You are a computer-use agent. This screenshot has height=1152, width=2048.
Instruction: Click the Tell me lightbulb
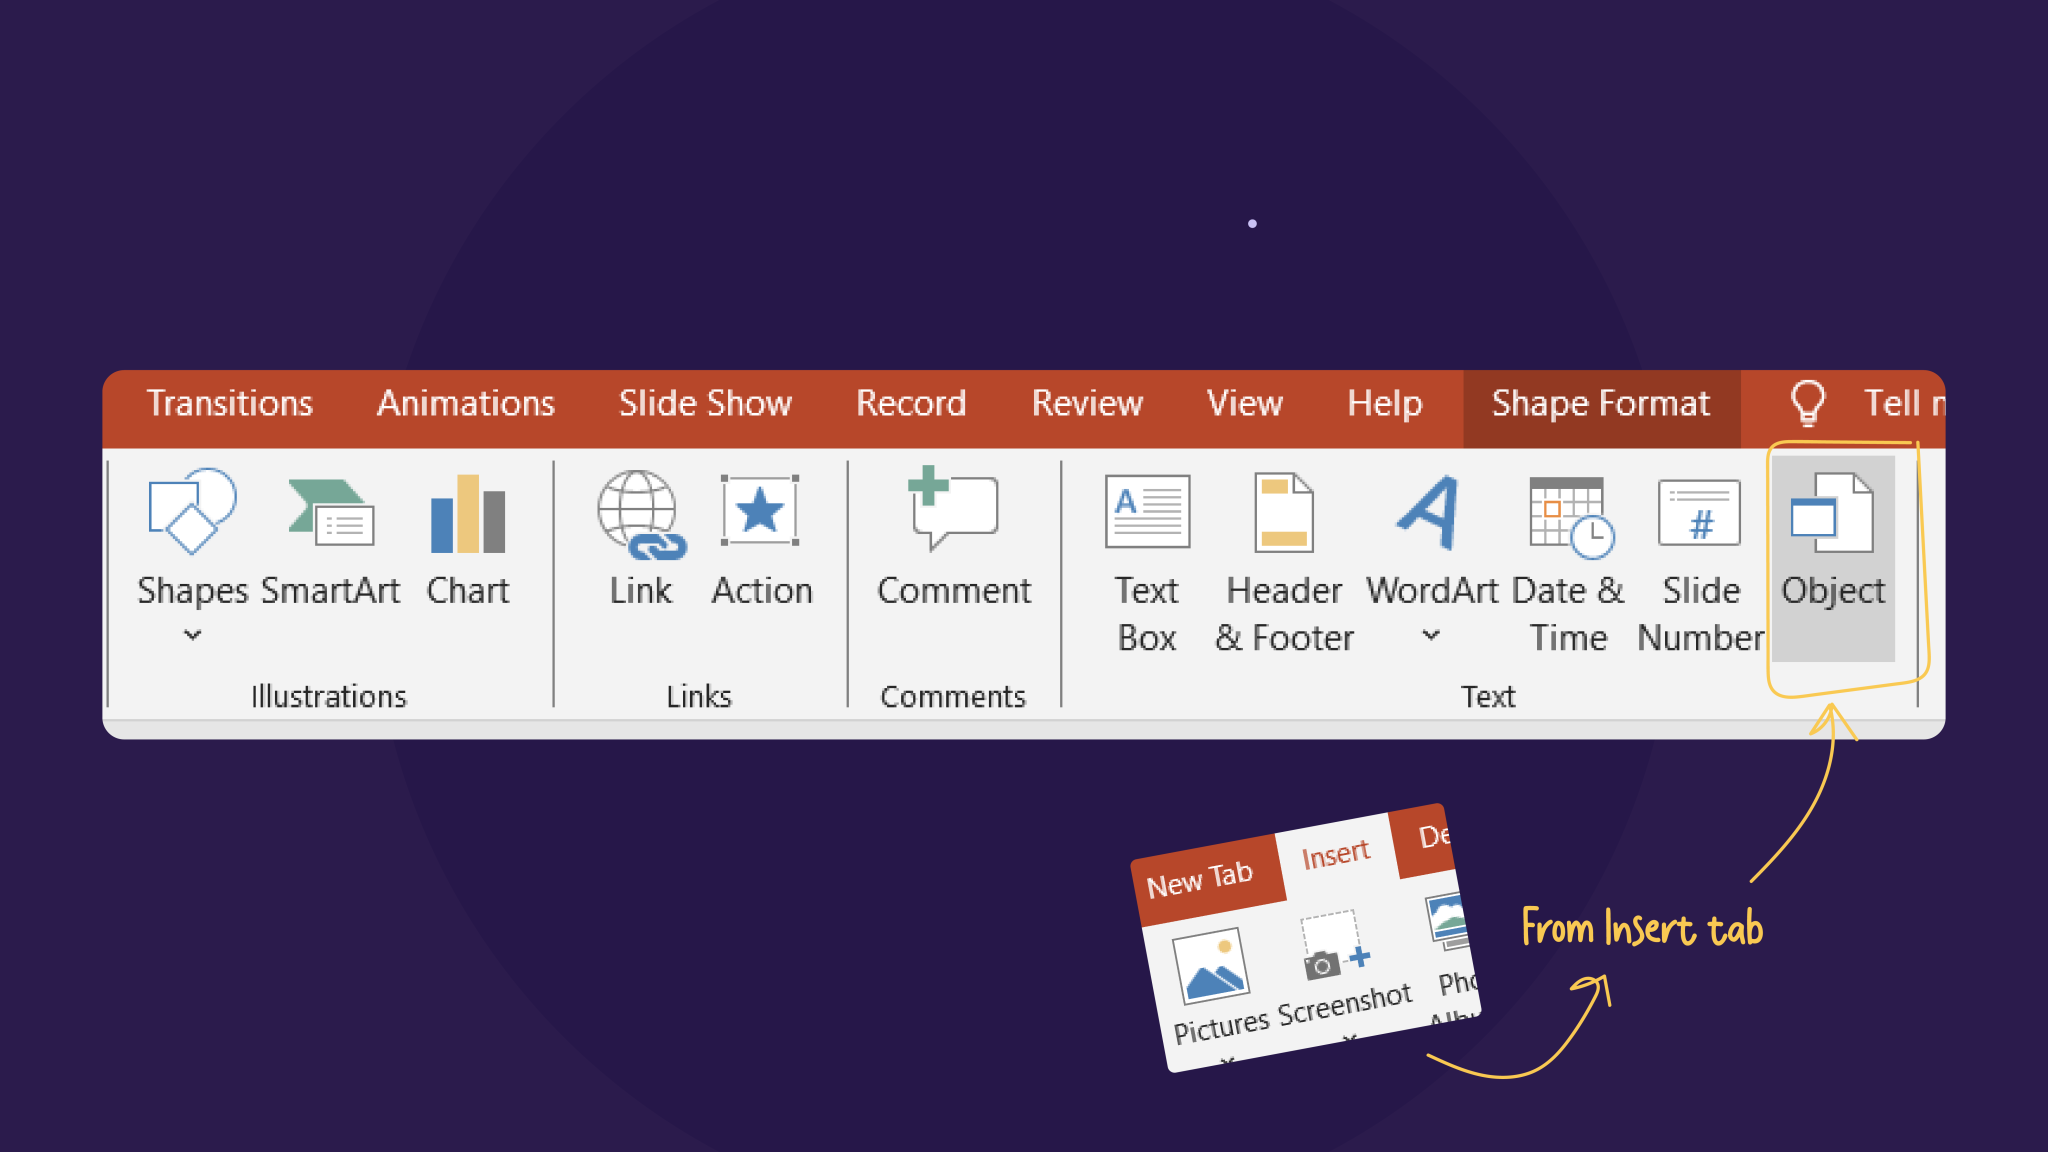point(1806,403)
